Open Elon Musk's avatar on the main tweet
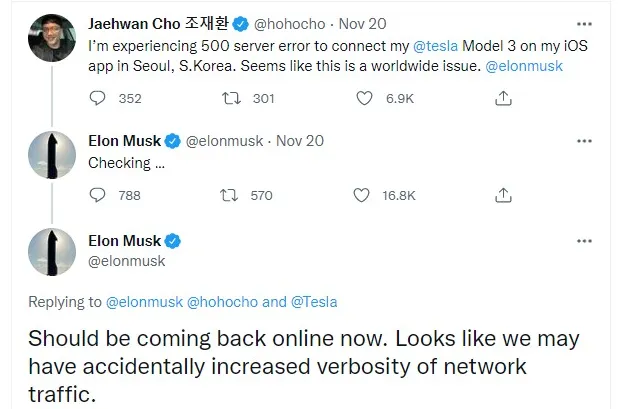Image resolution: width=625 pixels, height=409 pixels. click(52, 252)
